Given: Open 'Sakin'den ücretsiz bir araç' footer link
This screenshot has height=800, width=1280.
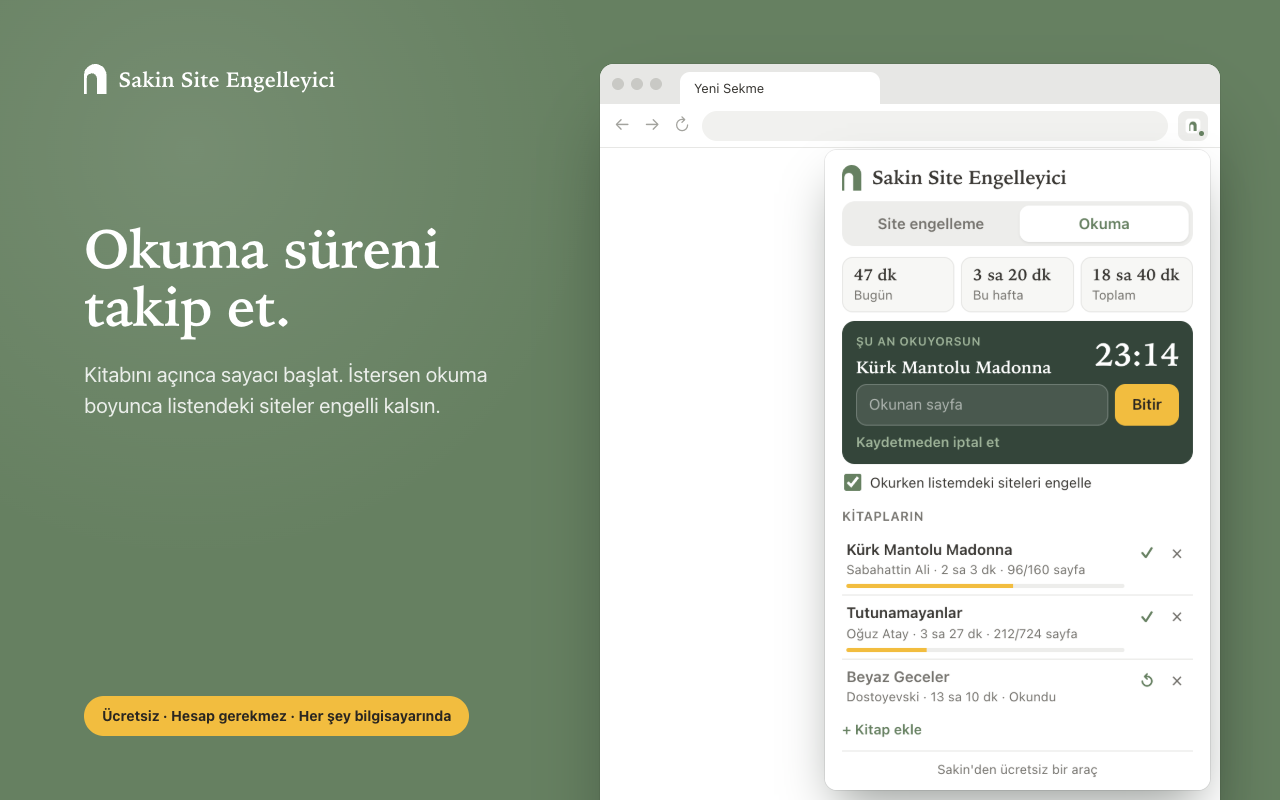Looking at the screenshot, I should pyautogui.click(x=1017, y=770).
